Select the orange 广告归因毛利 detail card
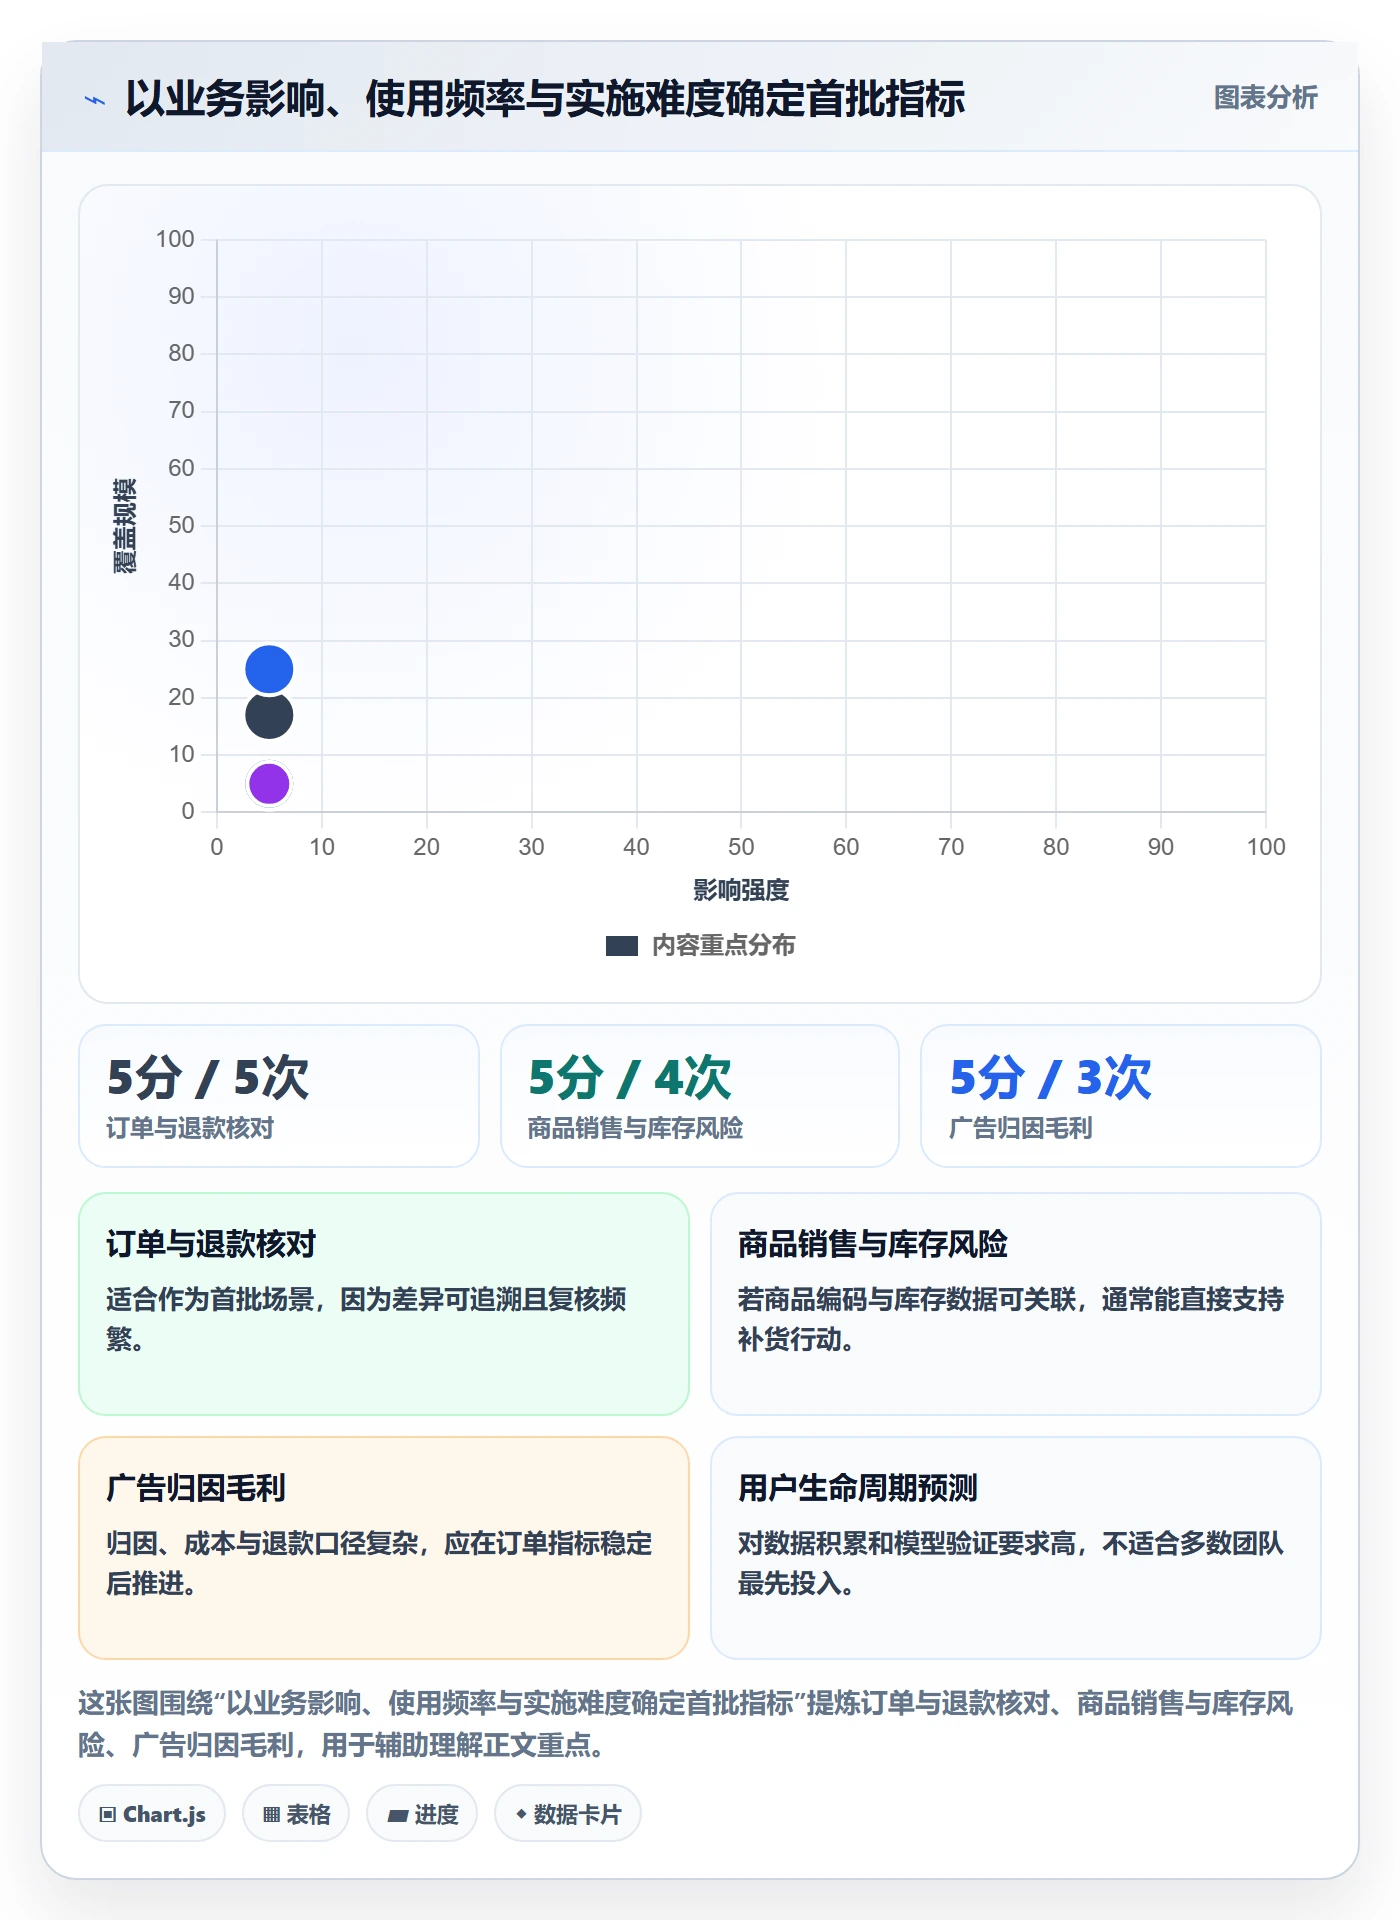This screenshot has height=1920, width=1400. (384, 1548)
